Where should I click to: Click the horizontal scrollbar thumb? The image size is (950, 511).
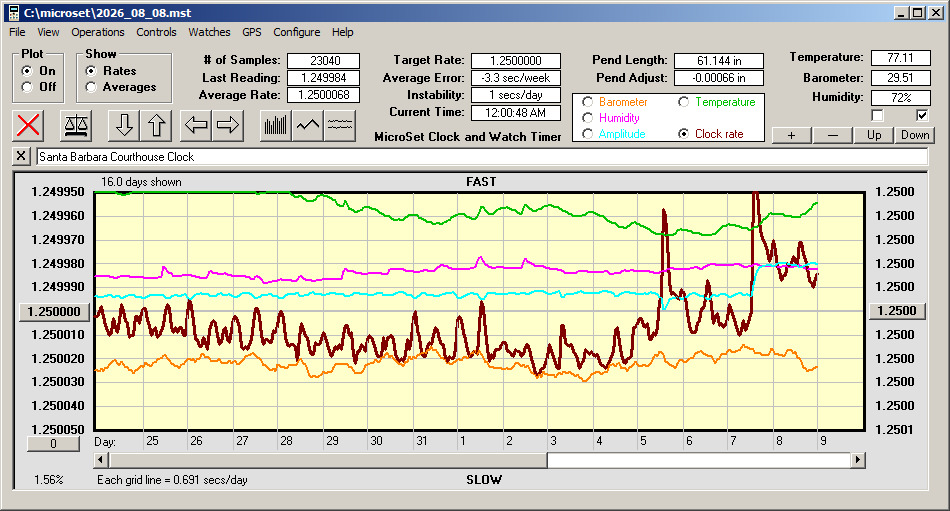[328, 460]
